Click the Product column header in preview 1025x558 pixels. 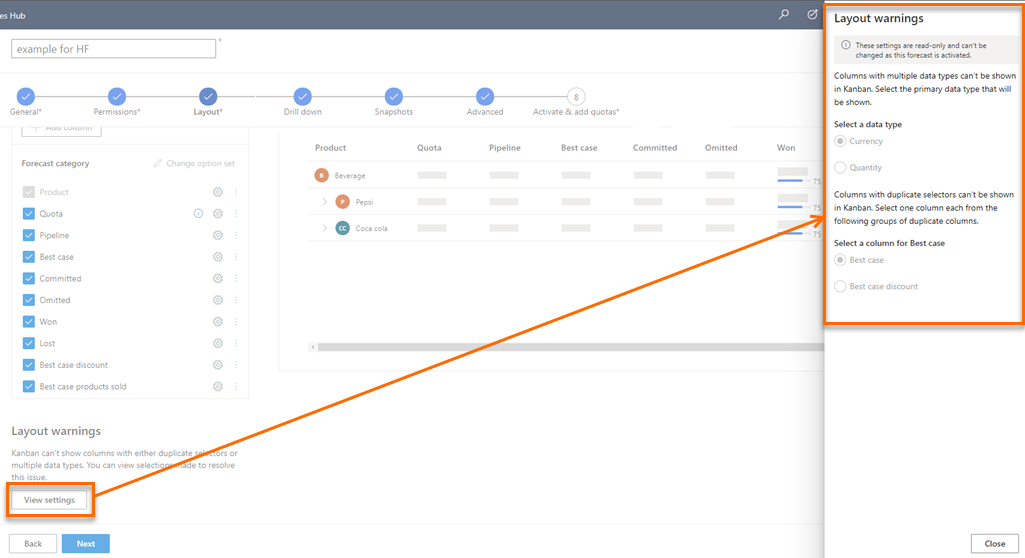tap(330, 148)
